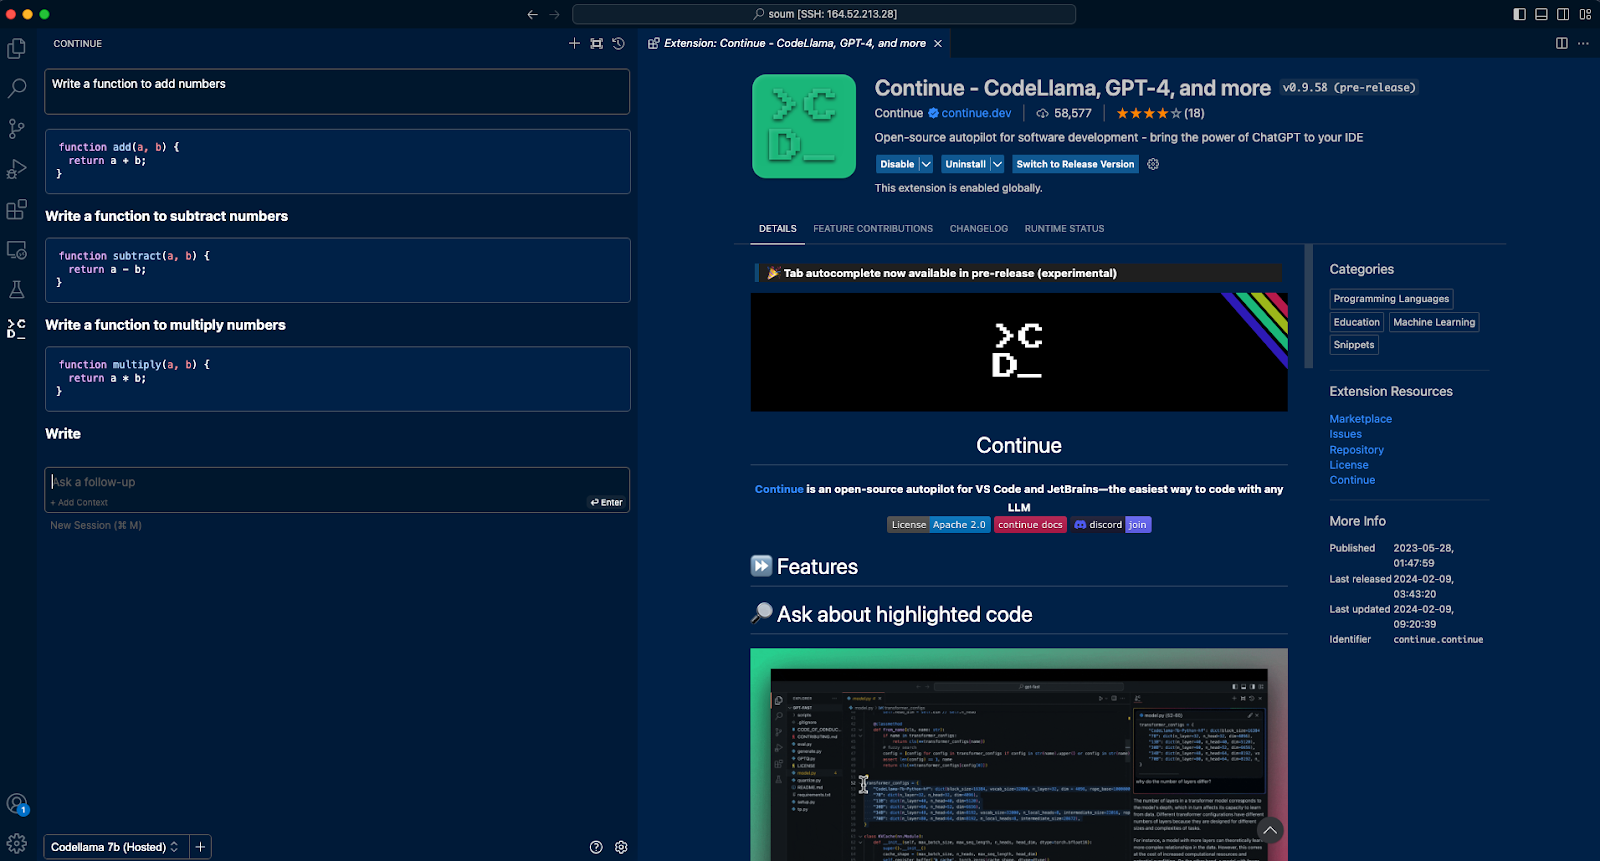This screenshot has height=861, width=1600.
Task: Click the License Apache 2.0 badge
Action: 938,525
